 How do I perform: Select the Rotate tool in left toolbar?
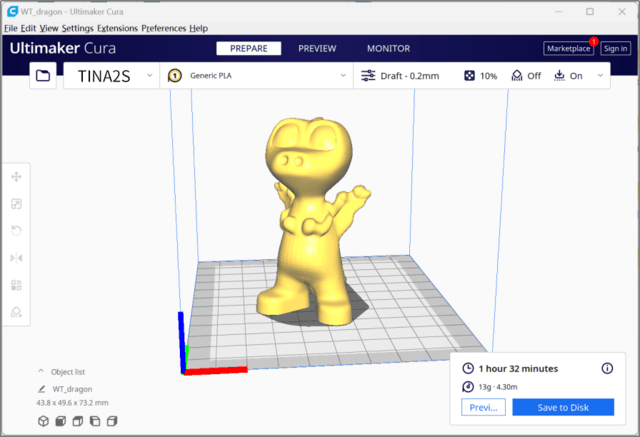click(16, 231)
